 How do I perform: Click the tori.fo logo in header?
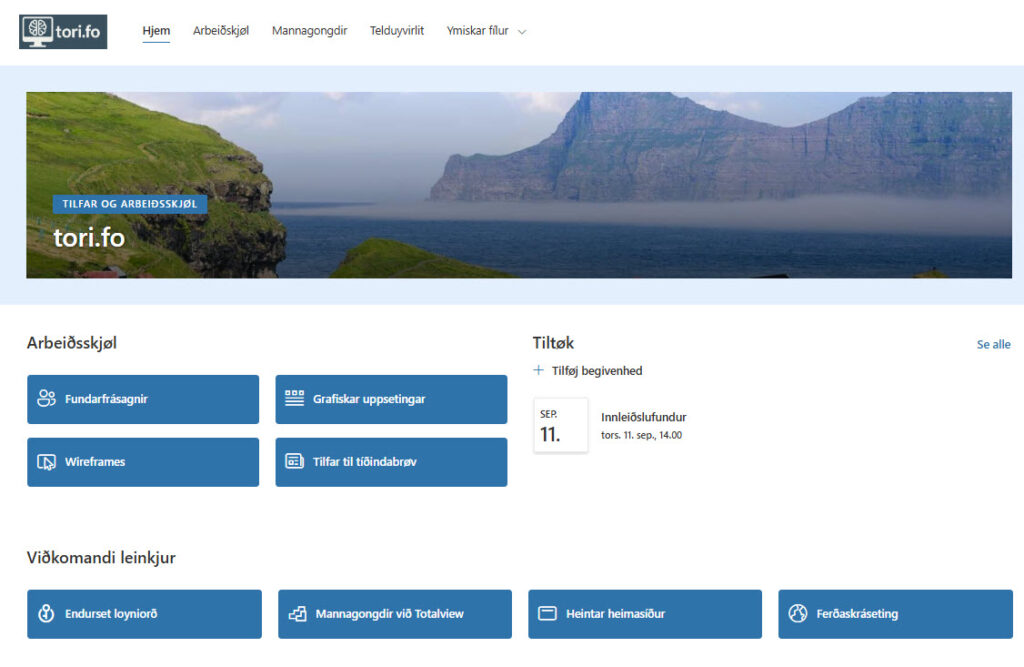(x=63, y=31)
